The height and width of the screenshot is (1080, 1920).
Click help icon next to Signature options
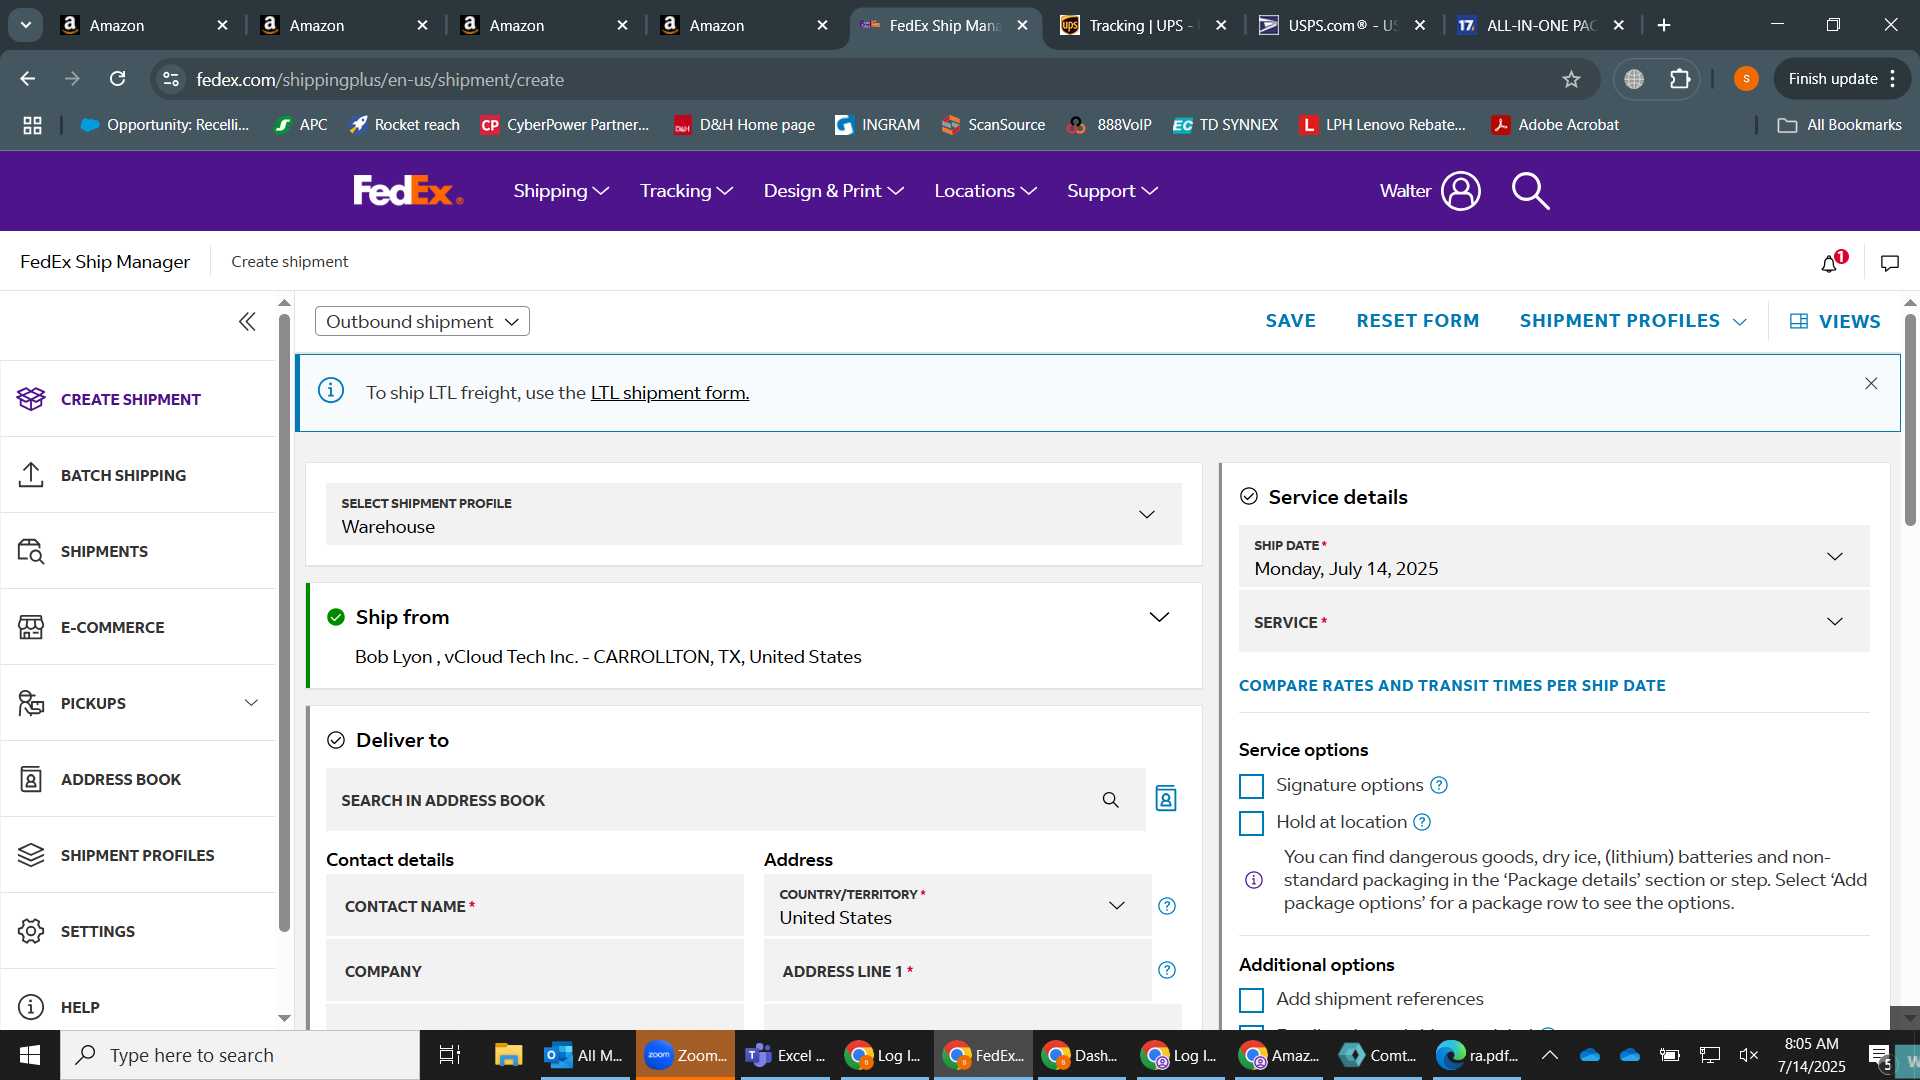1439,786
